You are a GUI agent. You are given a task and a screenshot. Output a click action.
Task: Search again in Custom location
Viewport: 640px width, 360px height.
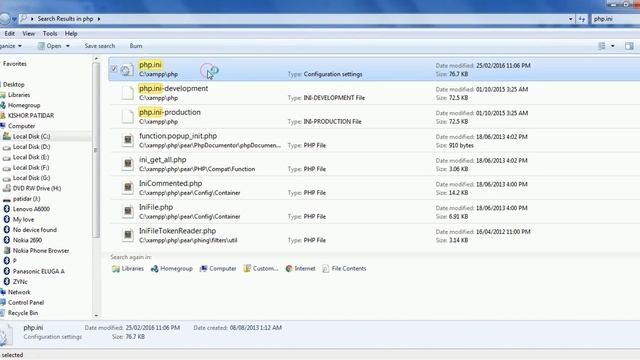[x=261, y=269]
